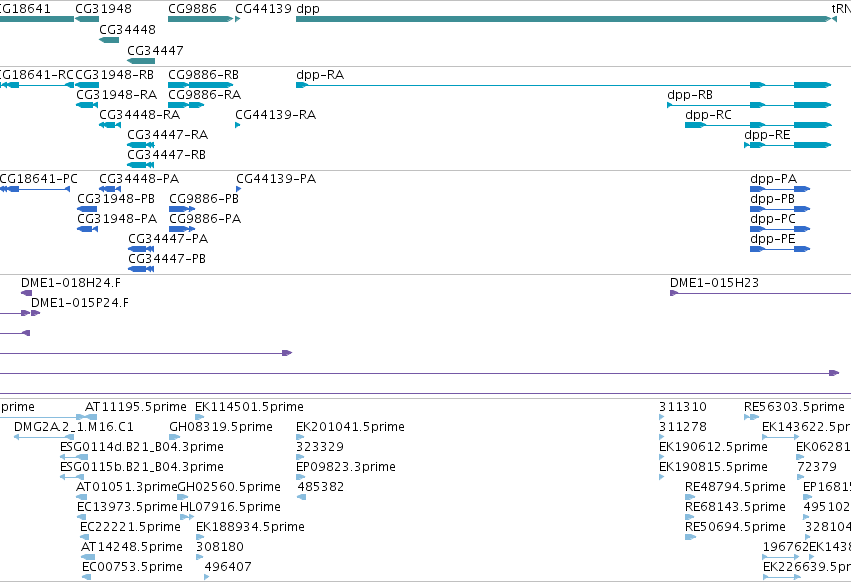Select the RE50694.5prime EST
851x582 pixels.
pos(690,537)
